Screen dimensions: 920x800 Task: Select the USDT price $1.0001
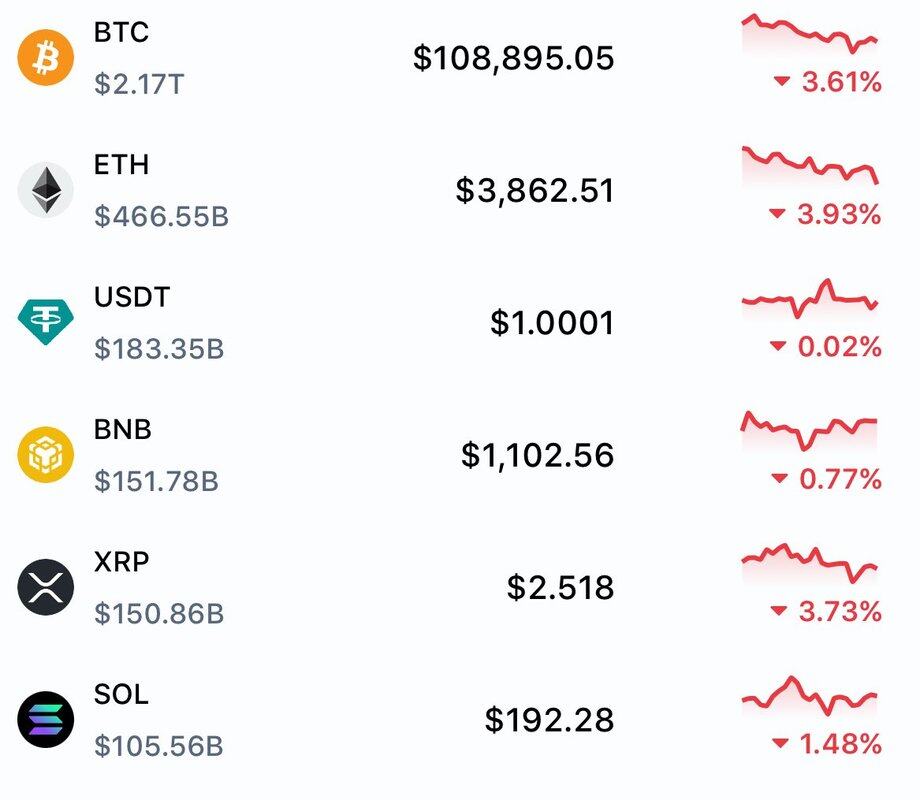pos(551,322)
